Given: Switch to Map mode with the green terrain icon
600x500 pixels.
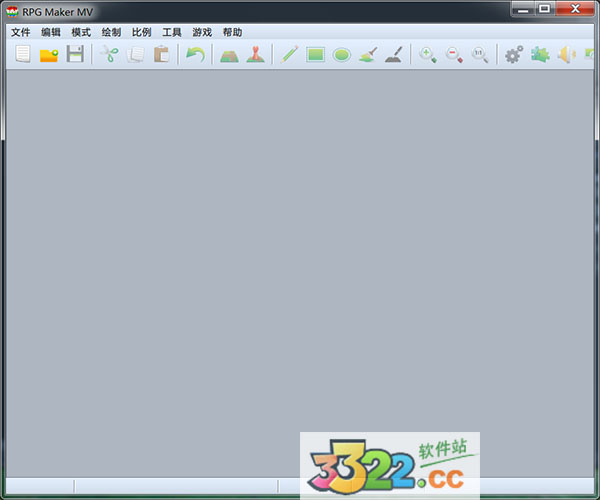Looking at the screenshot, I should click(x=229, y=56).
